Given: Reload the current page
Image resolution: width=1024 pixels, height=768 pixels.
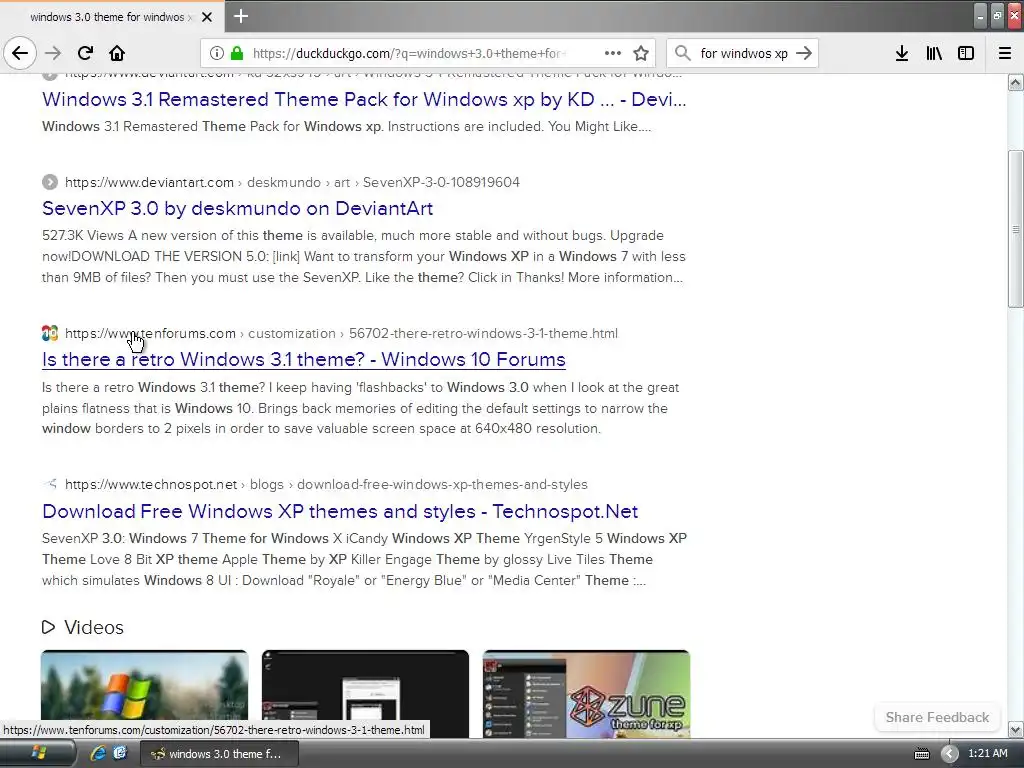Looking at the screenshot, I should coord(86,53).
